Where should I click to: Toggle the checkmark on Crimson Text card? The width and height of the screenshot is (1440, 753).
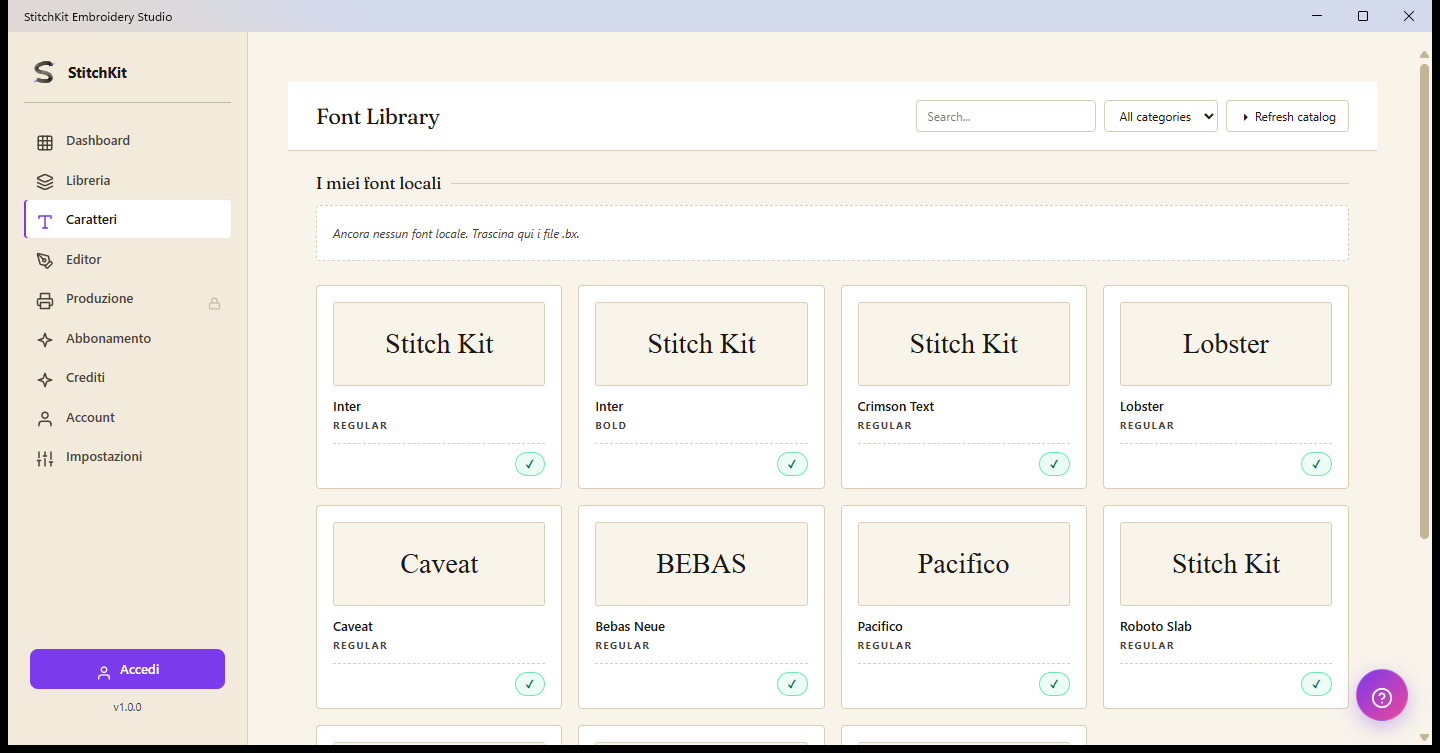click(x=1054, y=464)
